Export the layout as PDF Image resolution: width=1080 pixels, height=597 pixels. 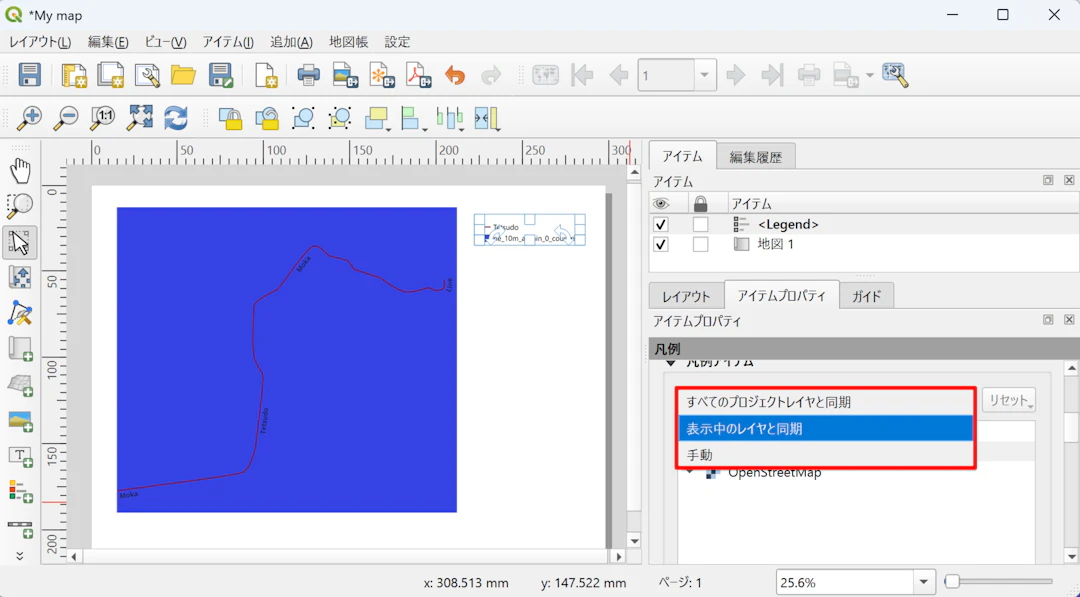click(418, 76)
